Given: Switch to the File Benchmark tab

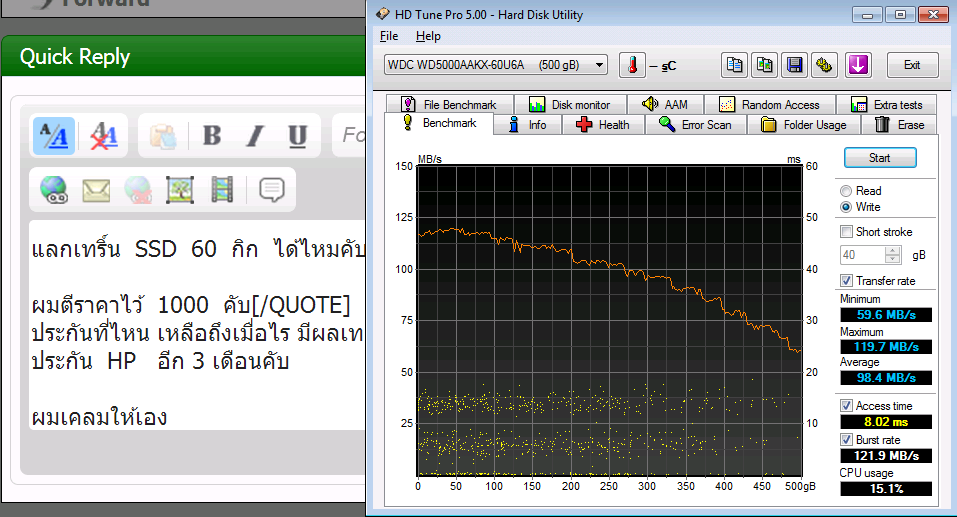Looking at the screenshot, I should [x=450, y=104].
